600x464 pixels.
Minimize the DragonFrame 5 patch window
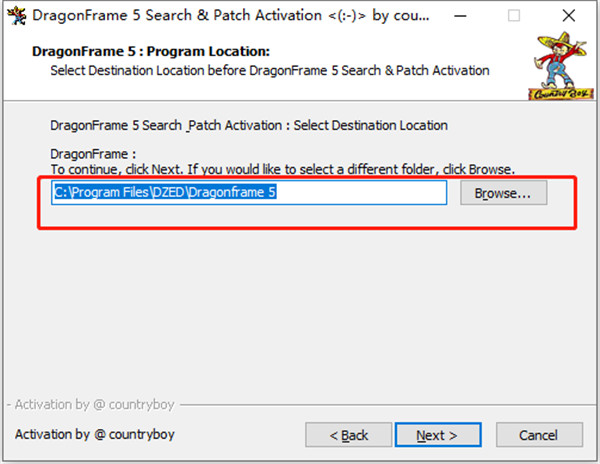(x=460, y=16)
